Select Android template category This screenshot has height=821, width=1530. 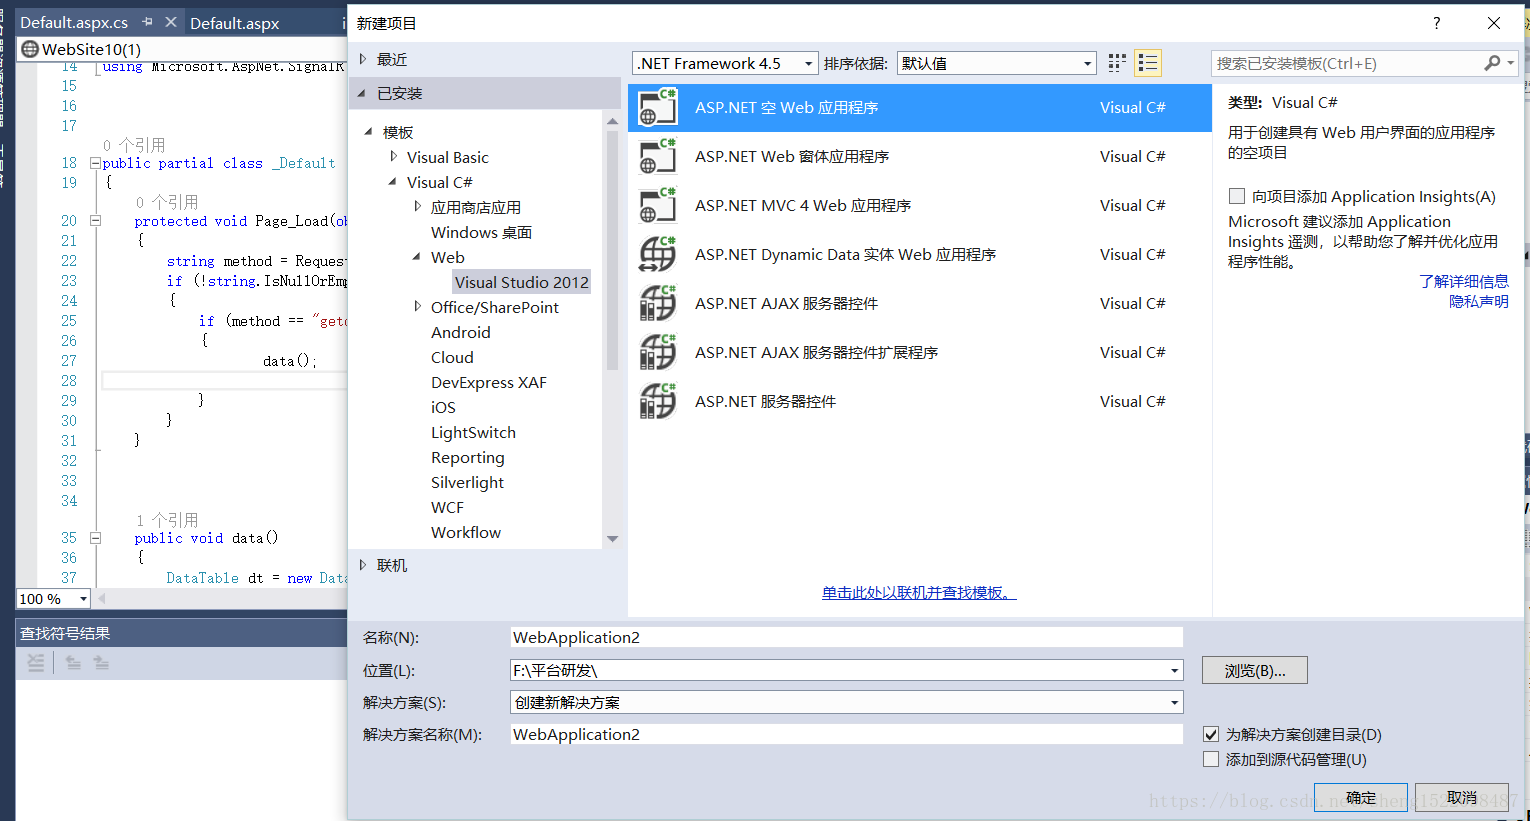(x=461, y=332)
